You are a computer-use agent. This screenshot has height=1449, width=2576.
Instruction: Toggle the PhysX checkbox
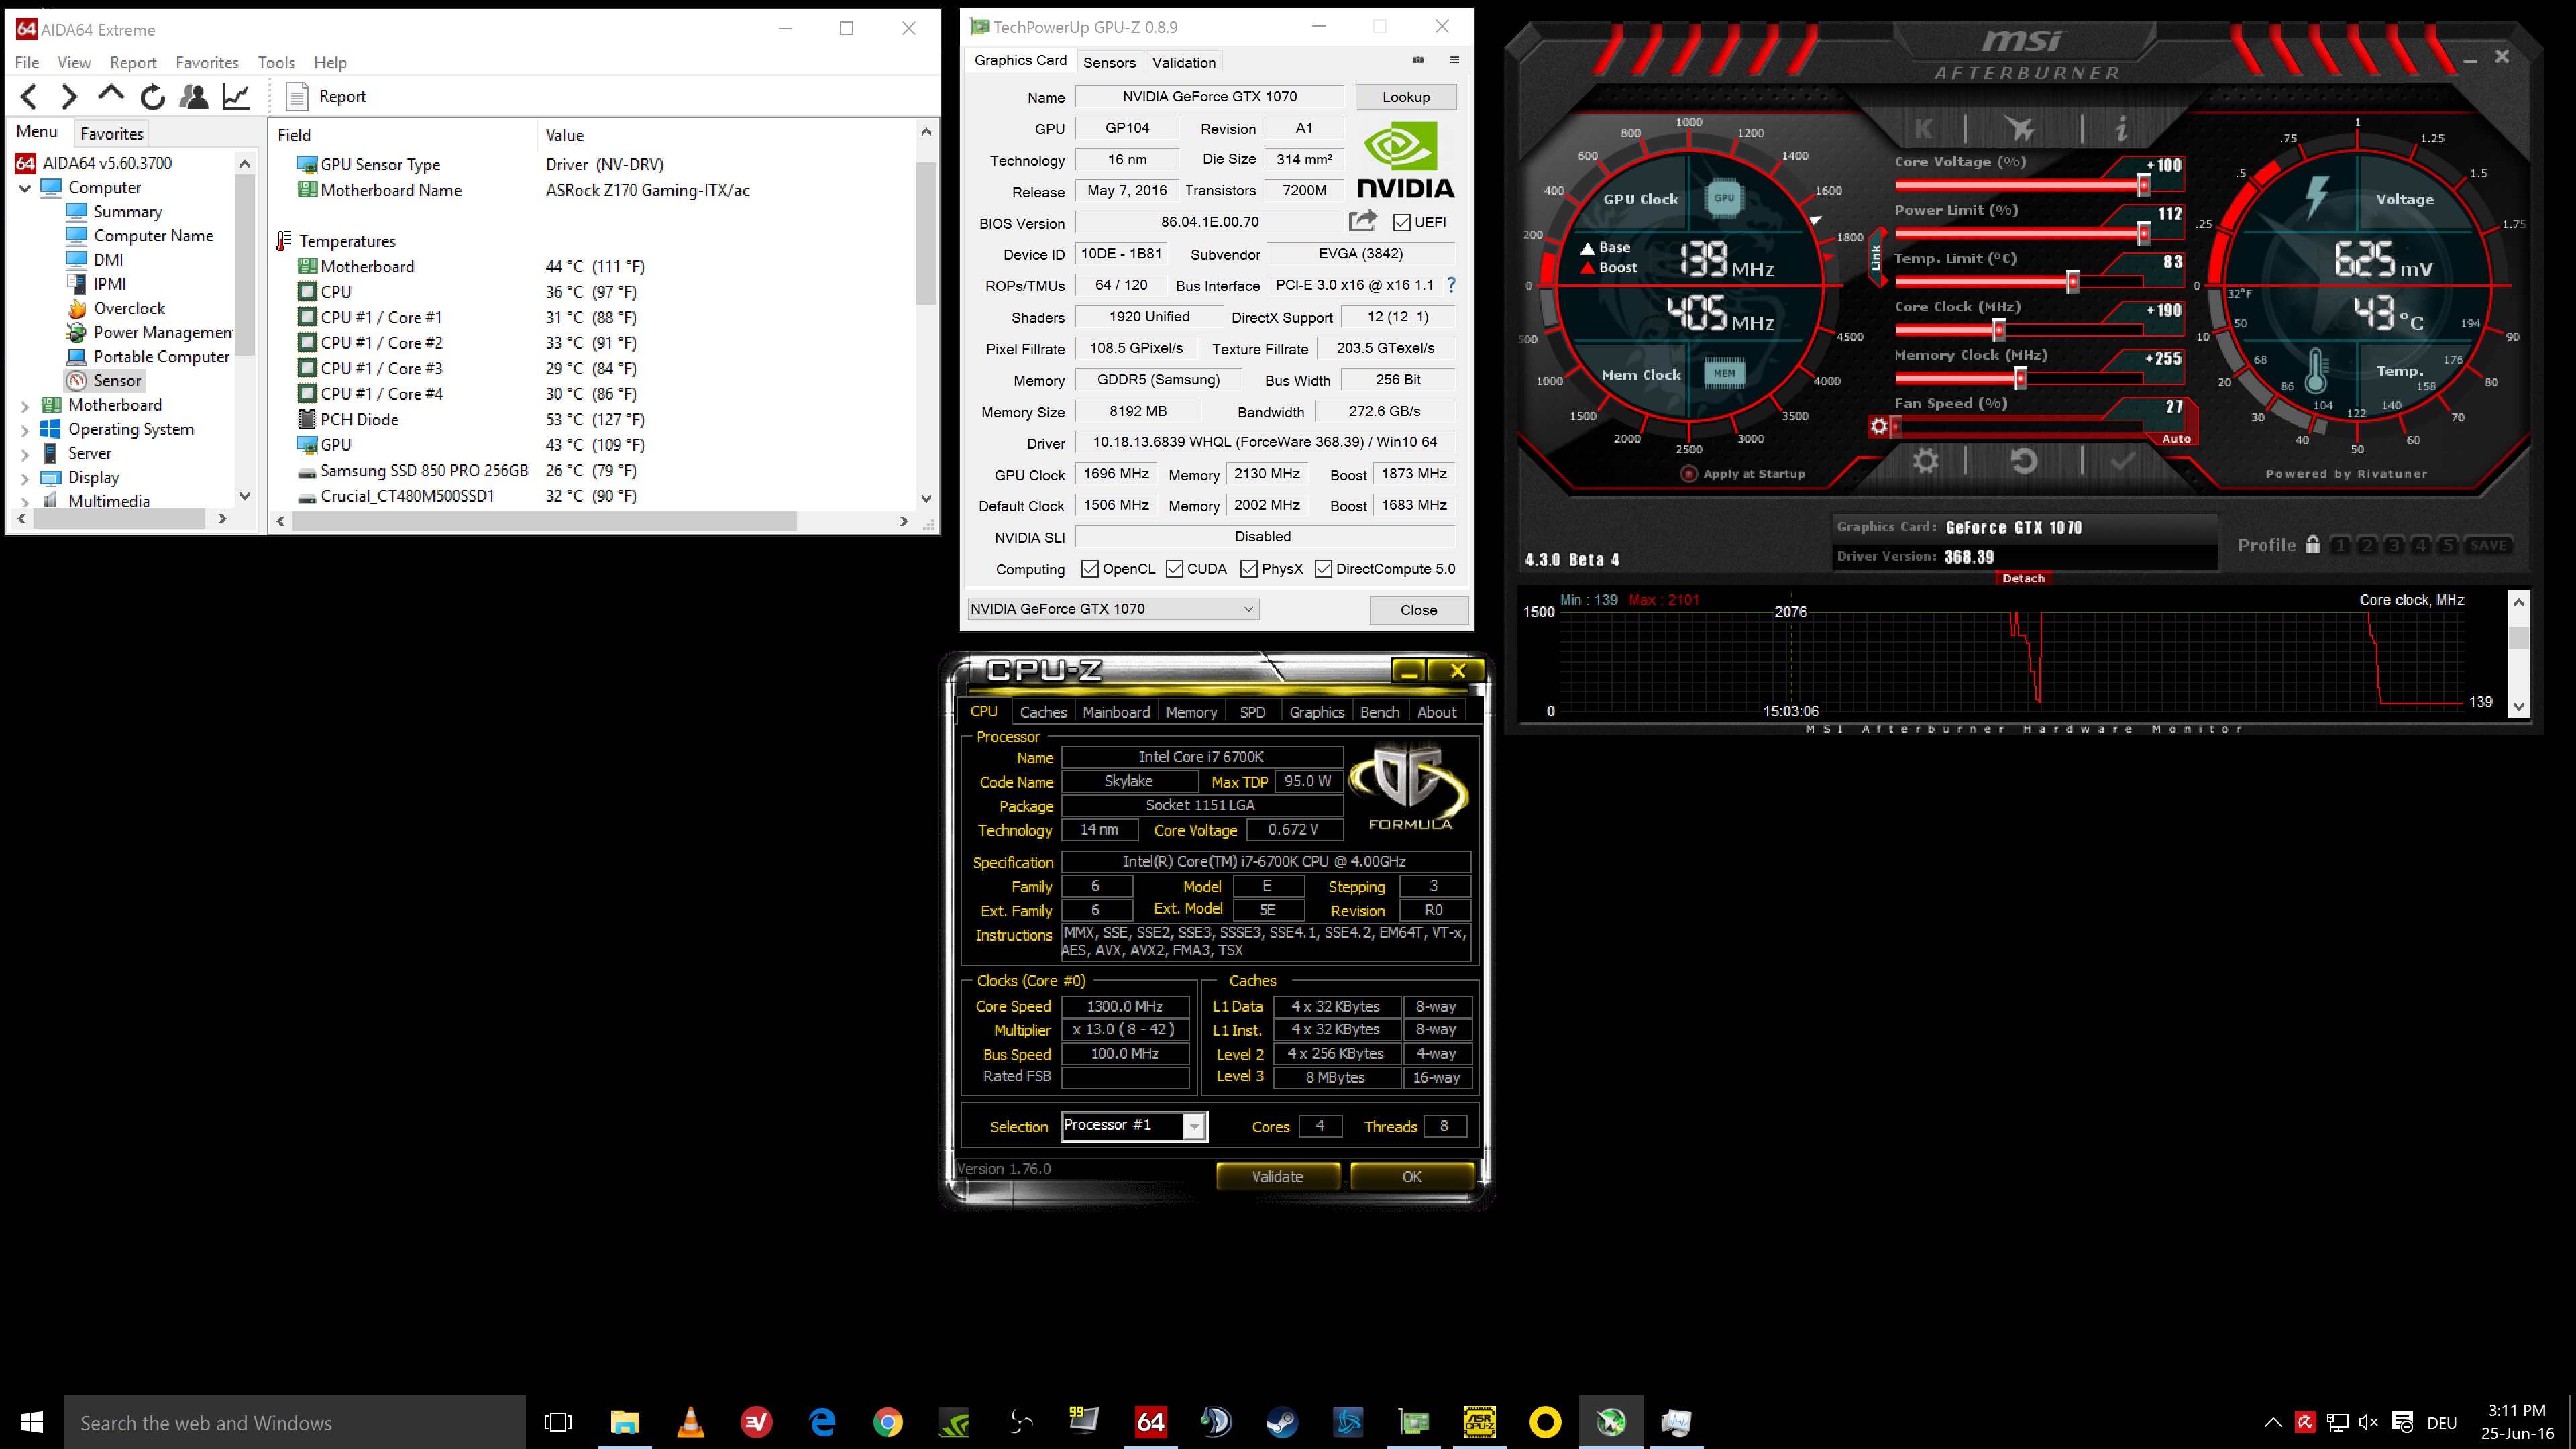click(1249, 569)
